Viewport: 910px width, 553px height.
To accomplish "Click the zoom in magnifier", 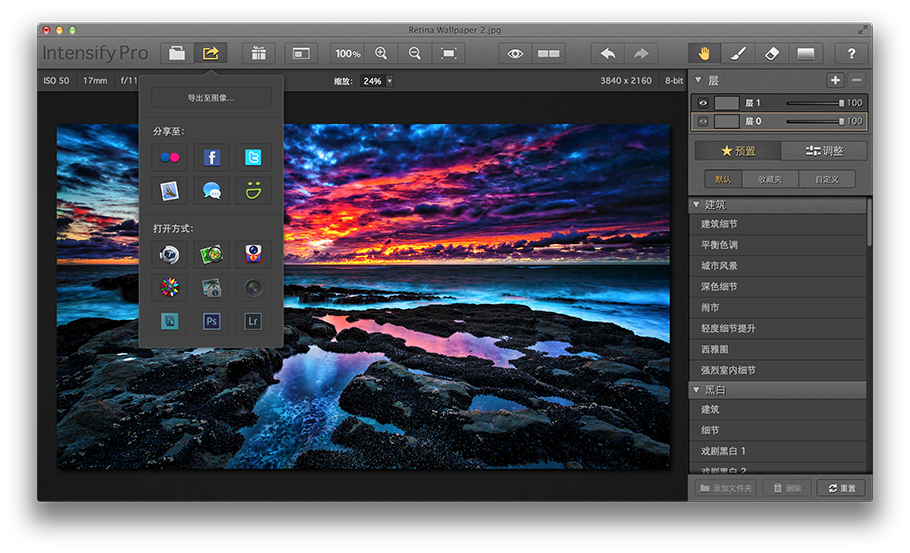I will (381, 53).
